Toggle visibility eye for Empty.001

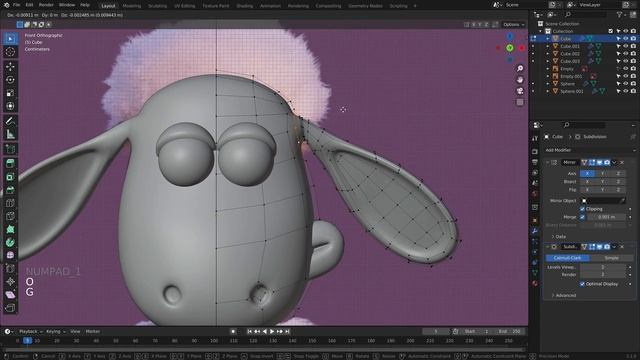coord(625,76)
